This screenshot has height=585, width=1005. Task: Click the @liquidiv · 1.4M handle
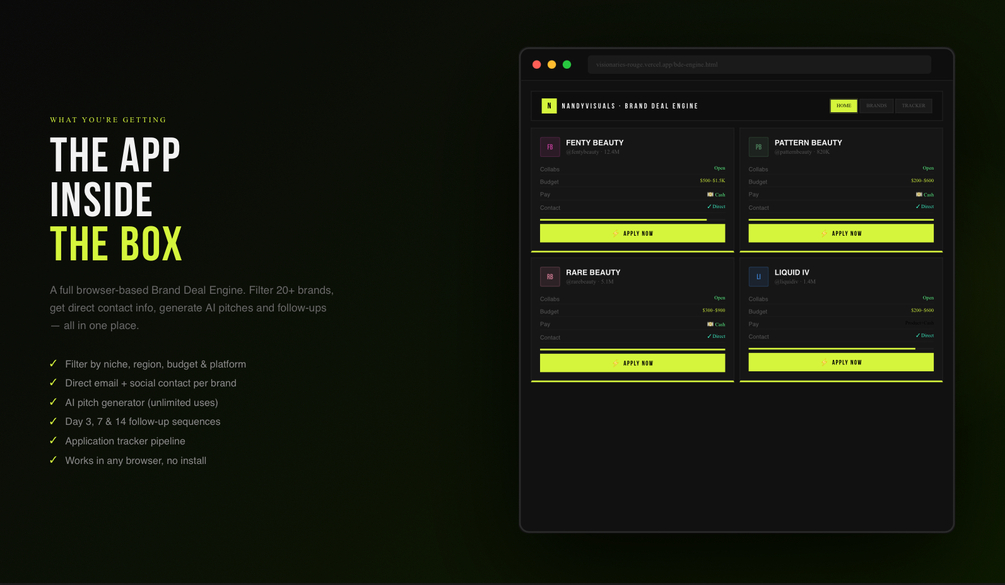795,281
